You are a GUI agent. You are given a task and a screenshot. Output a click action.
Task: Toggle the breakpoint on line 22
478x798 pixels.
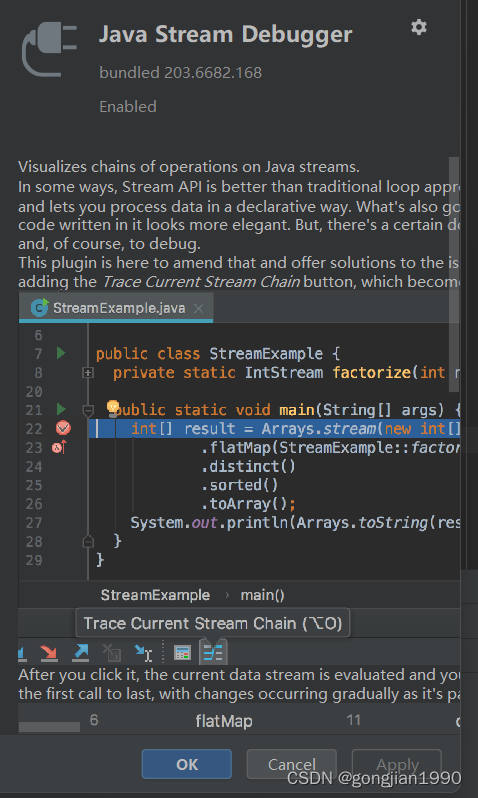click(x=63, y=428)
